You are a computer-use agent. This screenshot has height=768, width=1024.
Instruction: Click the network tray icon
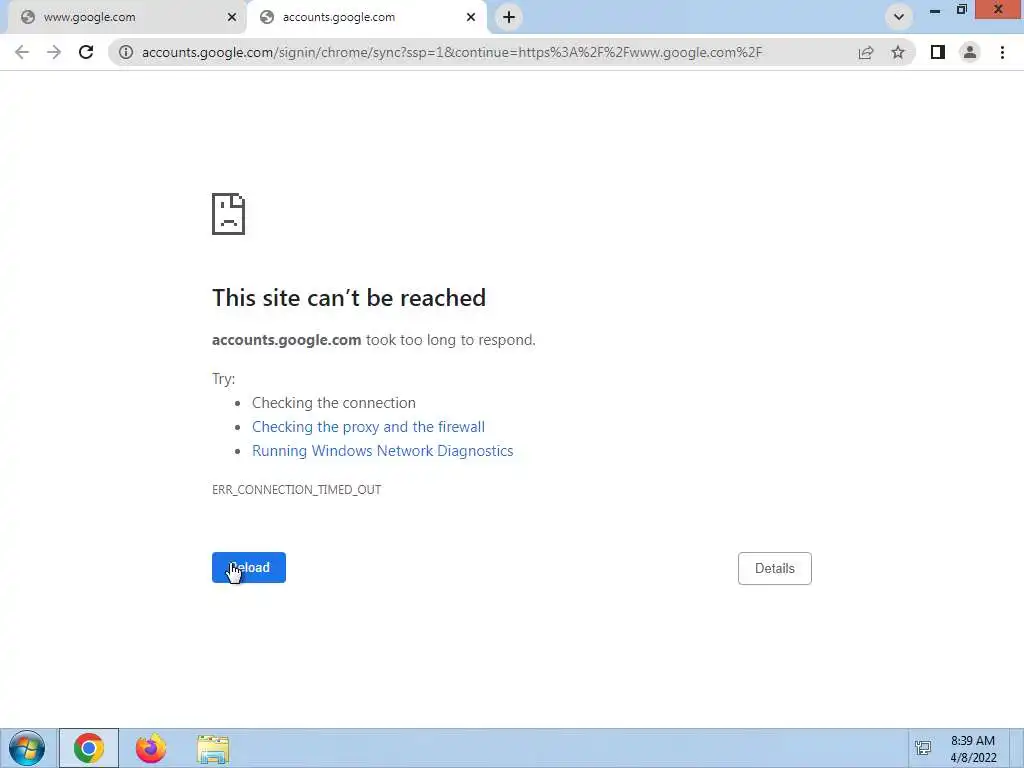click(923, 748)
